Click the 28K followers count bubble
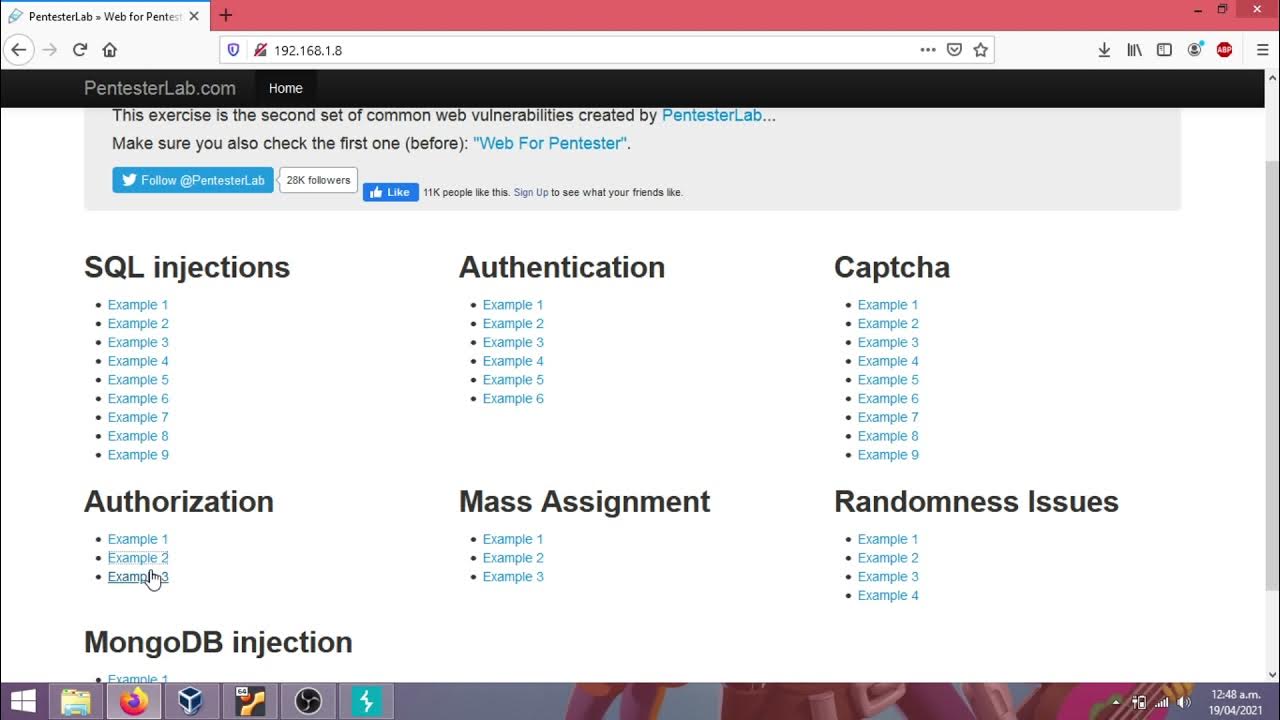Viewport: 1280px width, 720px height. coord(318,180)
